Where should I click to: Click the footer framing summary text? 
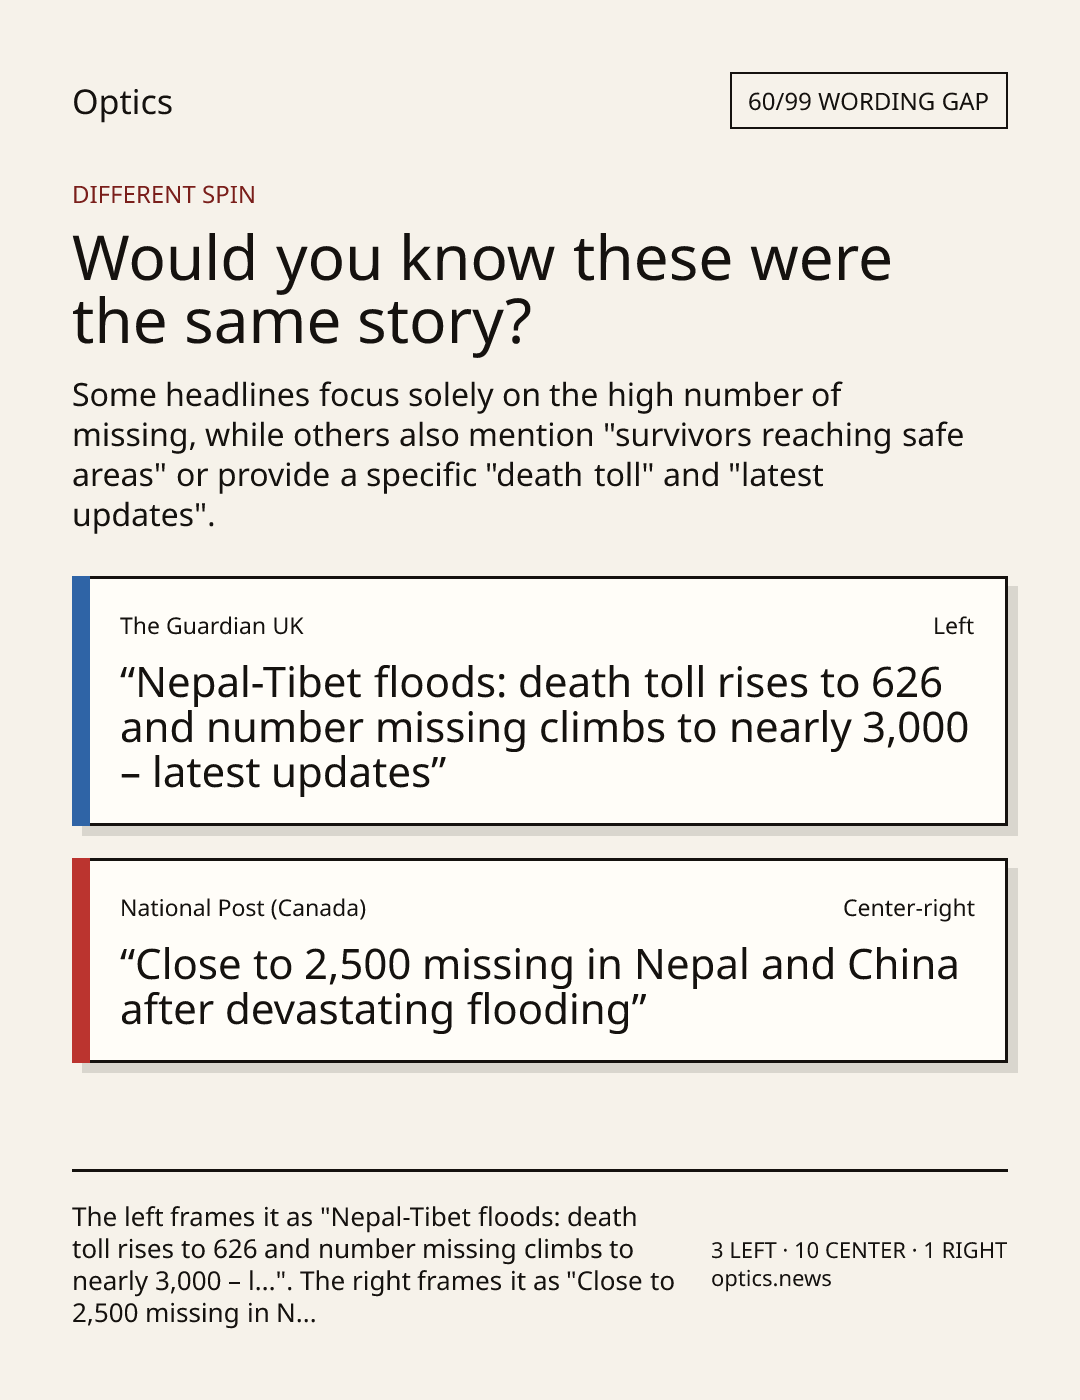tap(373, 1265)
